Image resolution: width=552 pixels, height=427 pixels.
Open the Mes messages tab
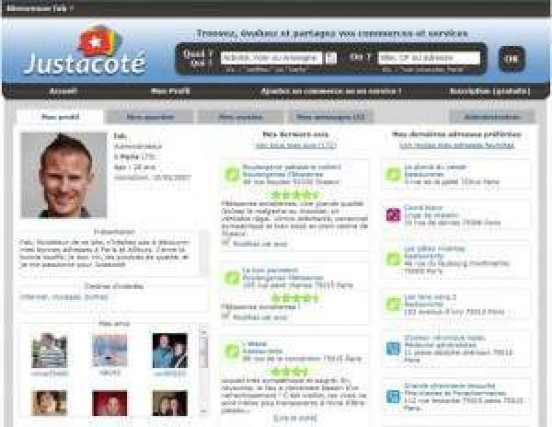point(330,117)
